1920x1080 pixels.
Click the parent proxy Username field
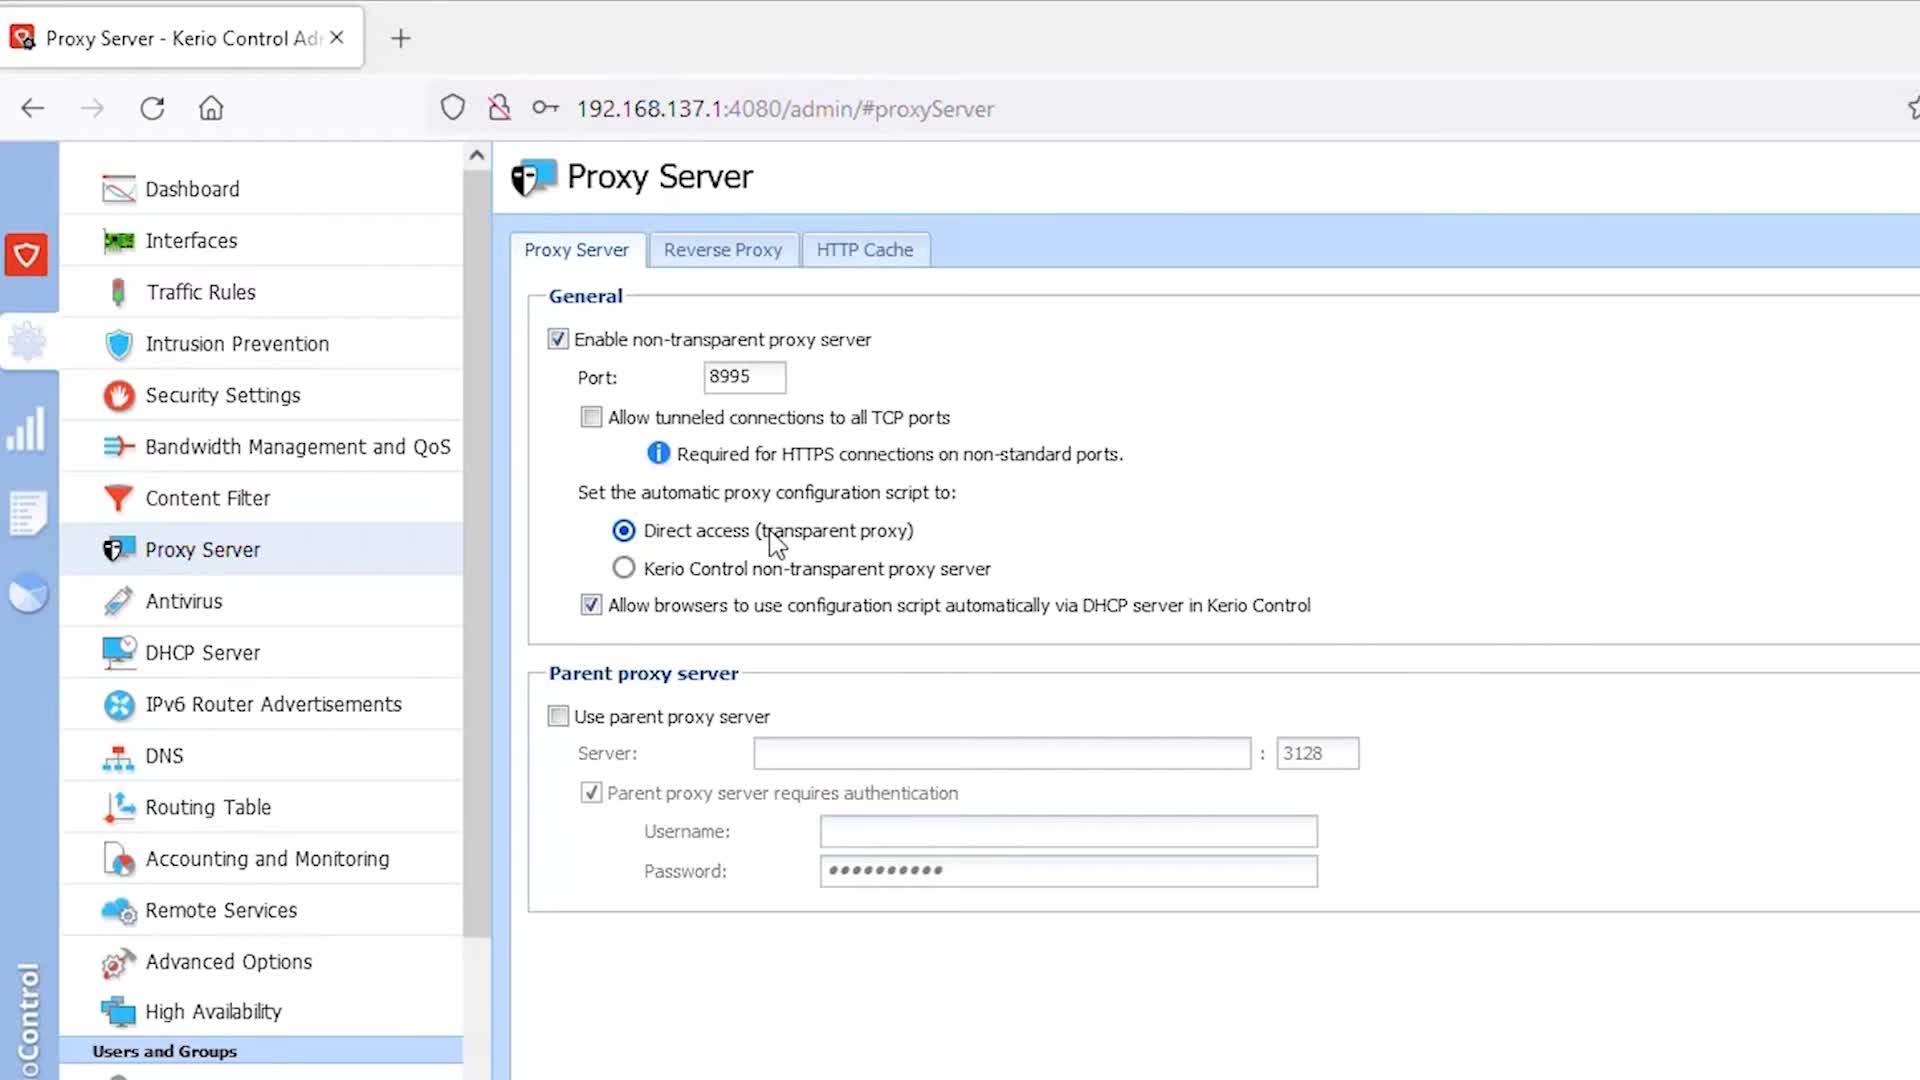point(1069,831)
